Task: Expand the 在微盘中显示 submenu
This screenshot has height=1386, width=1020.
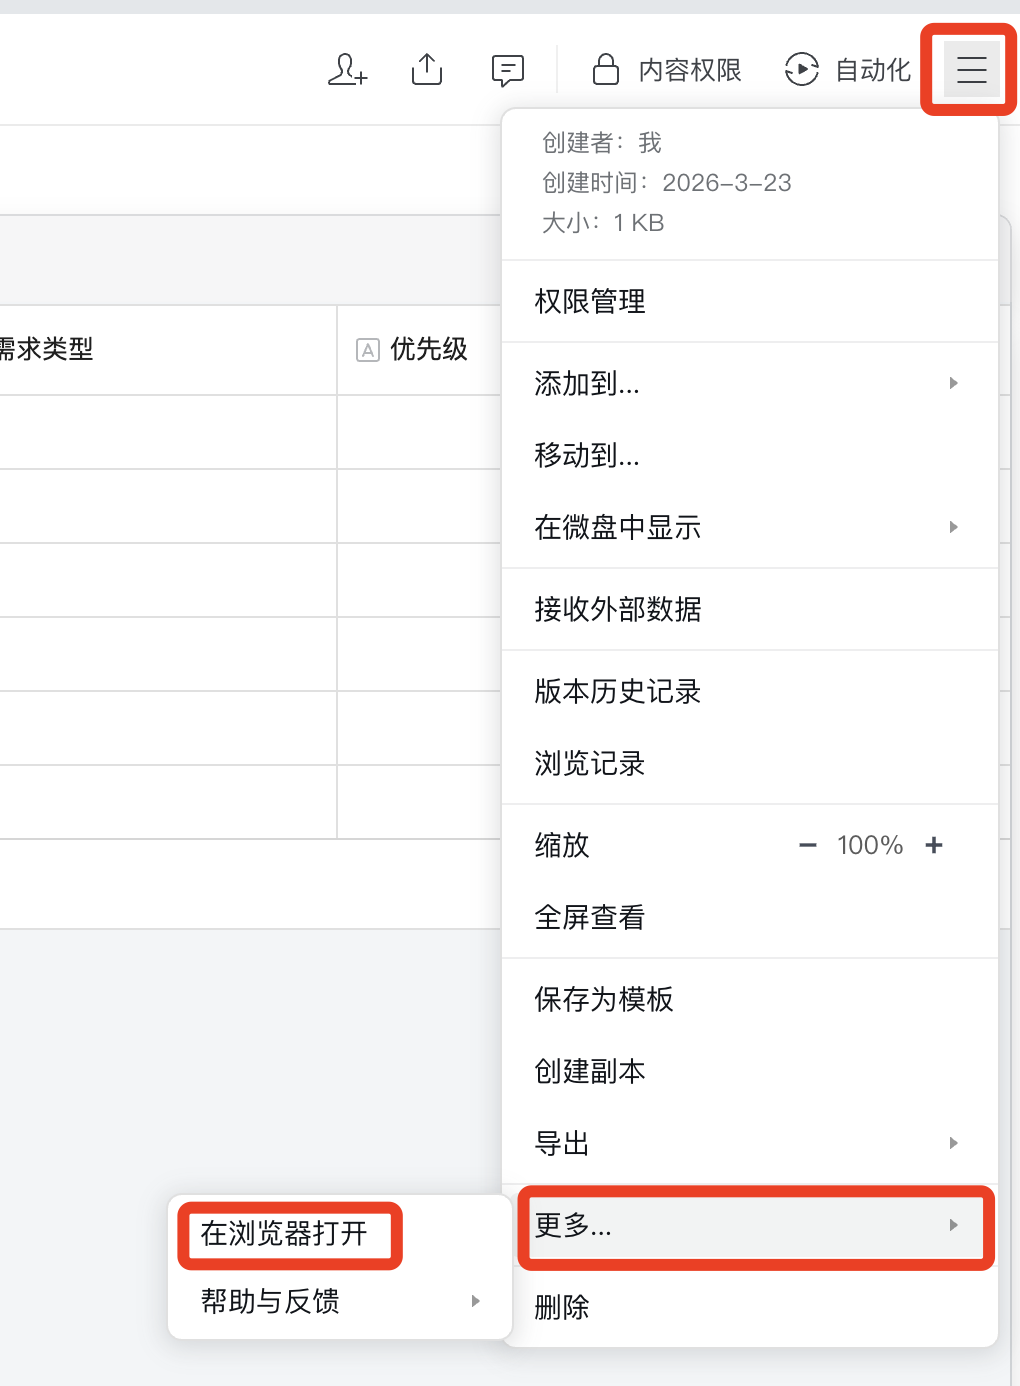Action: pos(750,527)
